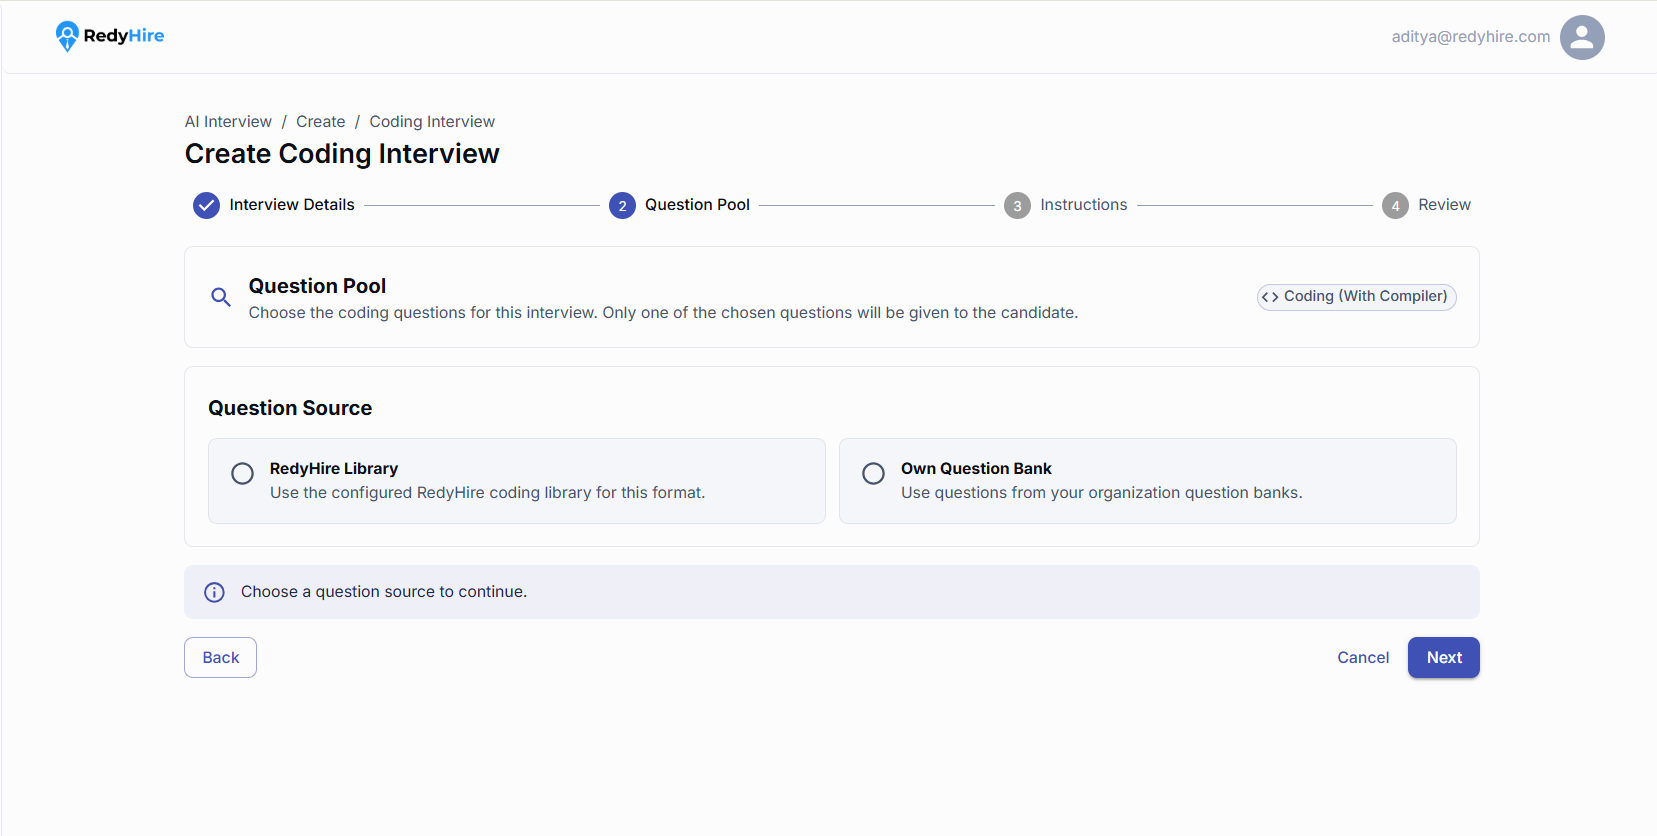Click the RedyHire logo
The width and height of the screenshot is (1657, 836).
pos(110,36)
